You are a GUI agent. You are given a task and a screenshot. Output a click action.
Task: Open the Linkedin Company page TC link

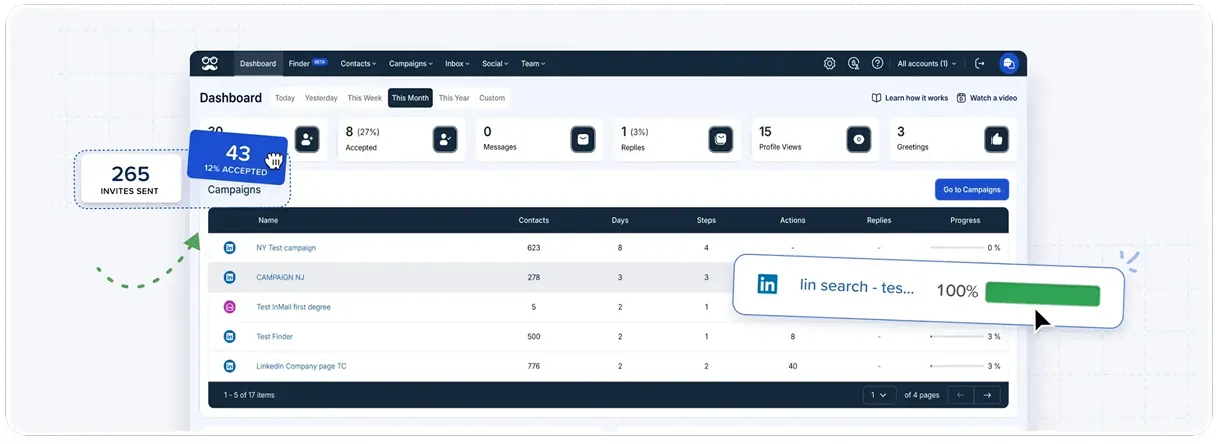[x=301, y=366]
